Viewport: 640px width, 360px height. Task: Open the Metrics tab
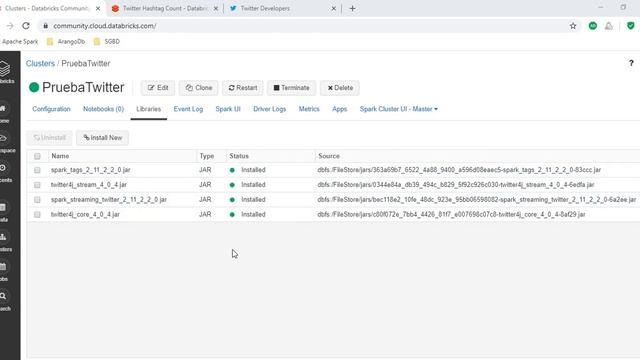309,109
